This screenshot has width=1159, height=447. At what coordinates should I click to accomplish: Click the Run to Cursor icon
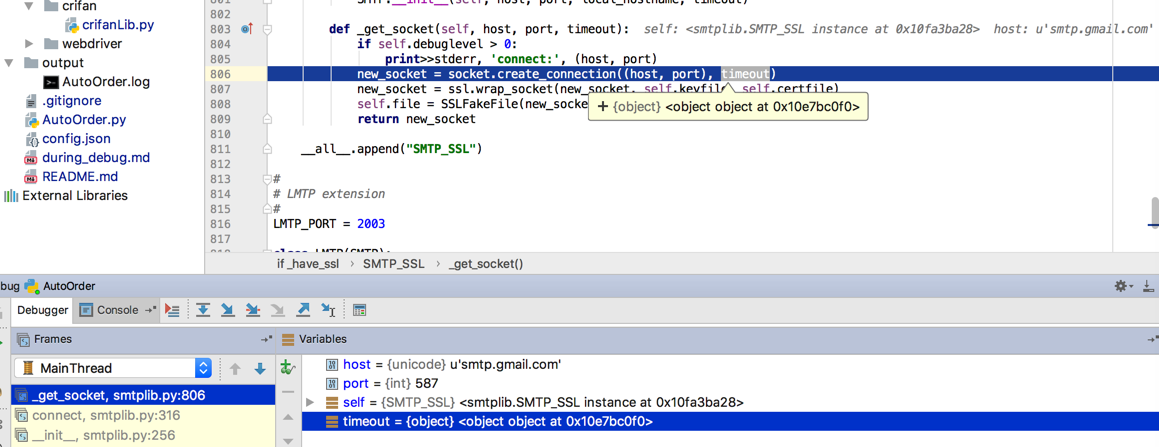[x=328, y=310]
